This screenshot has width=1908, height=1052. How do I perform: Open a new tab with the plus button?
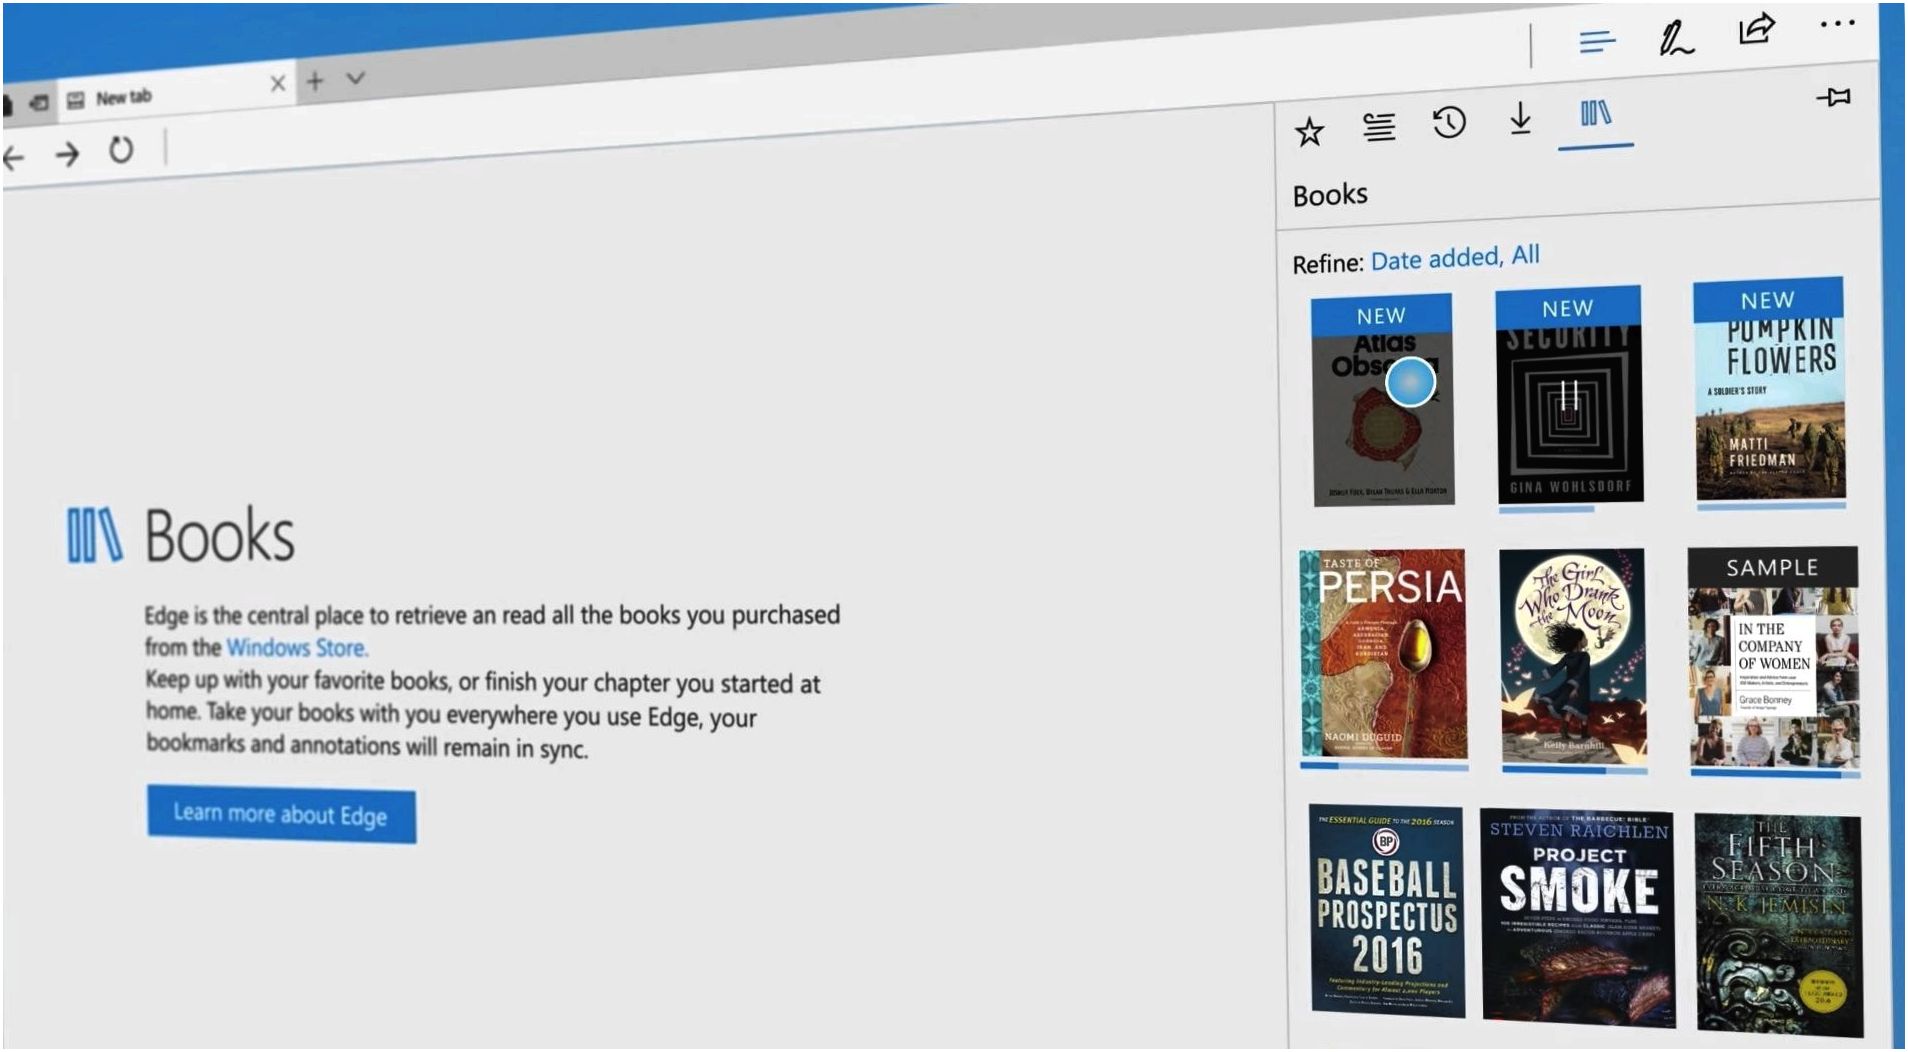[x=315, y=81]
